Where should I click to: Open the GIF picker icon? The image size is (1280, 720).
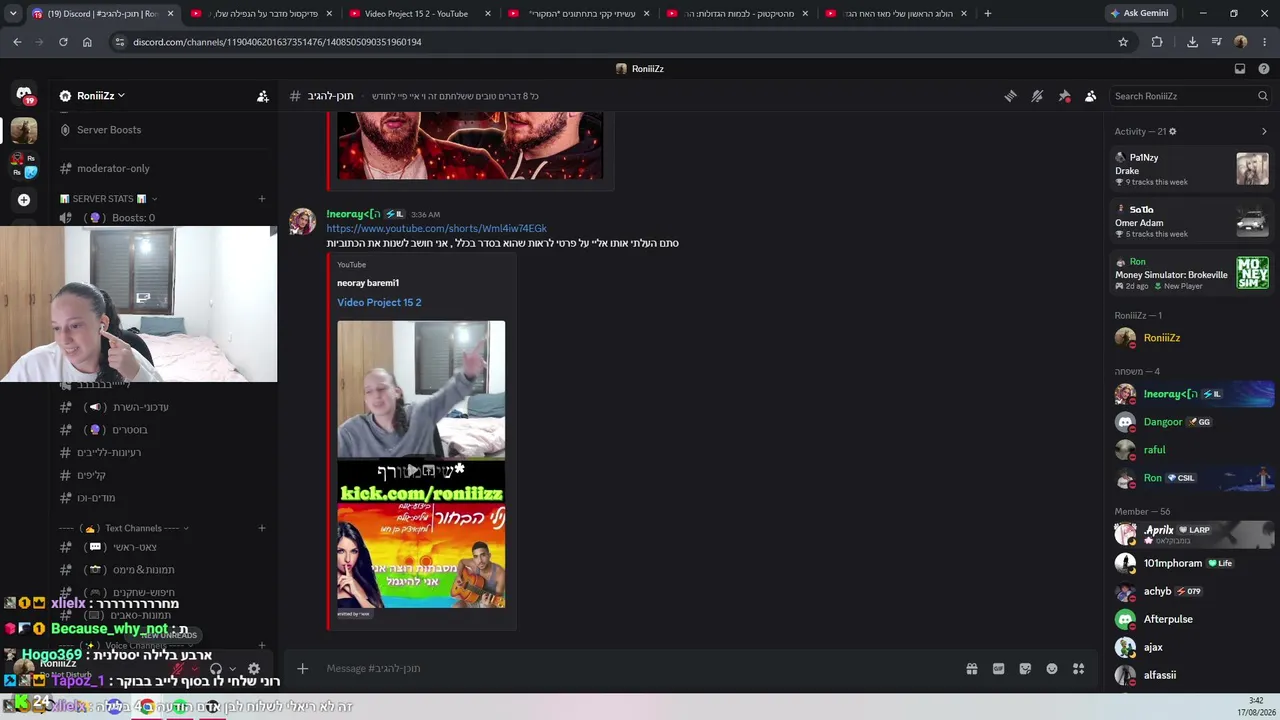998,669
